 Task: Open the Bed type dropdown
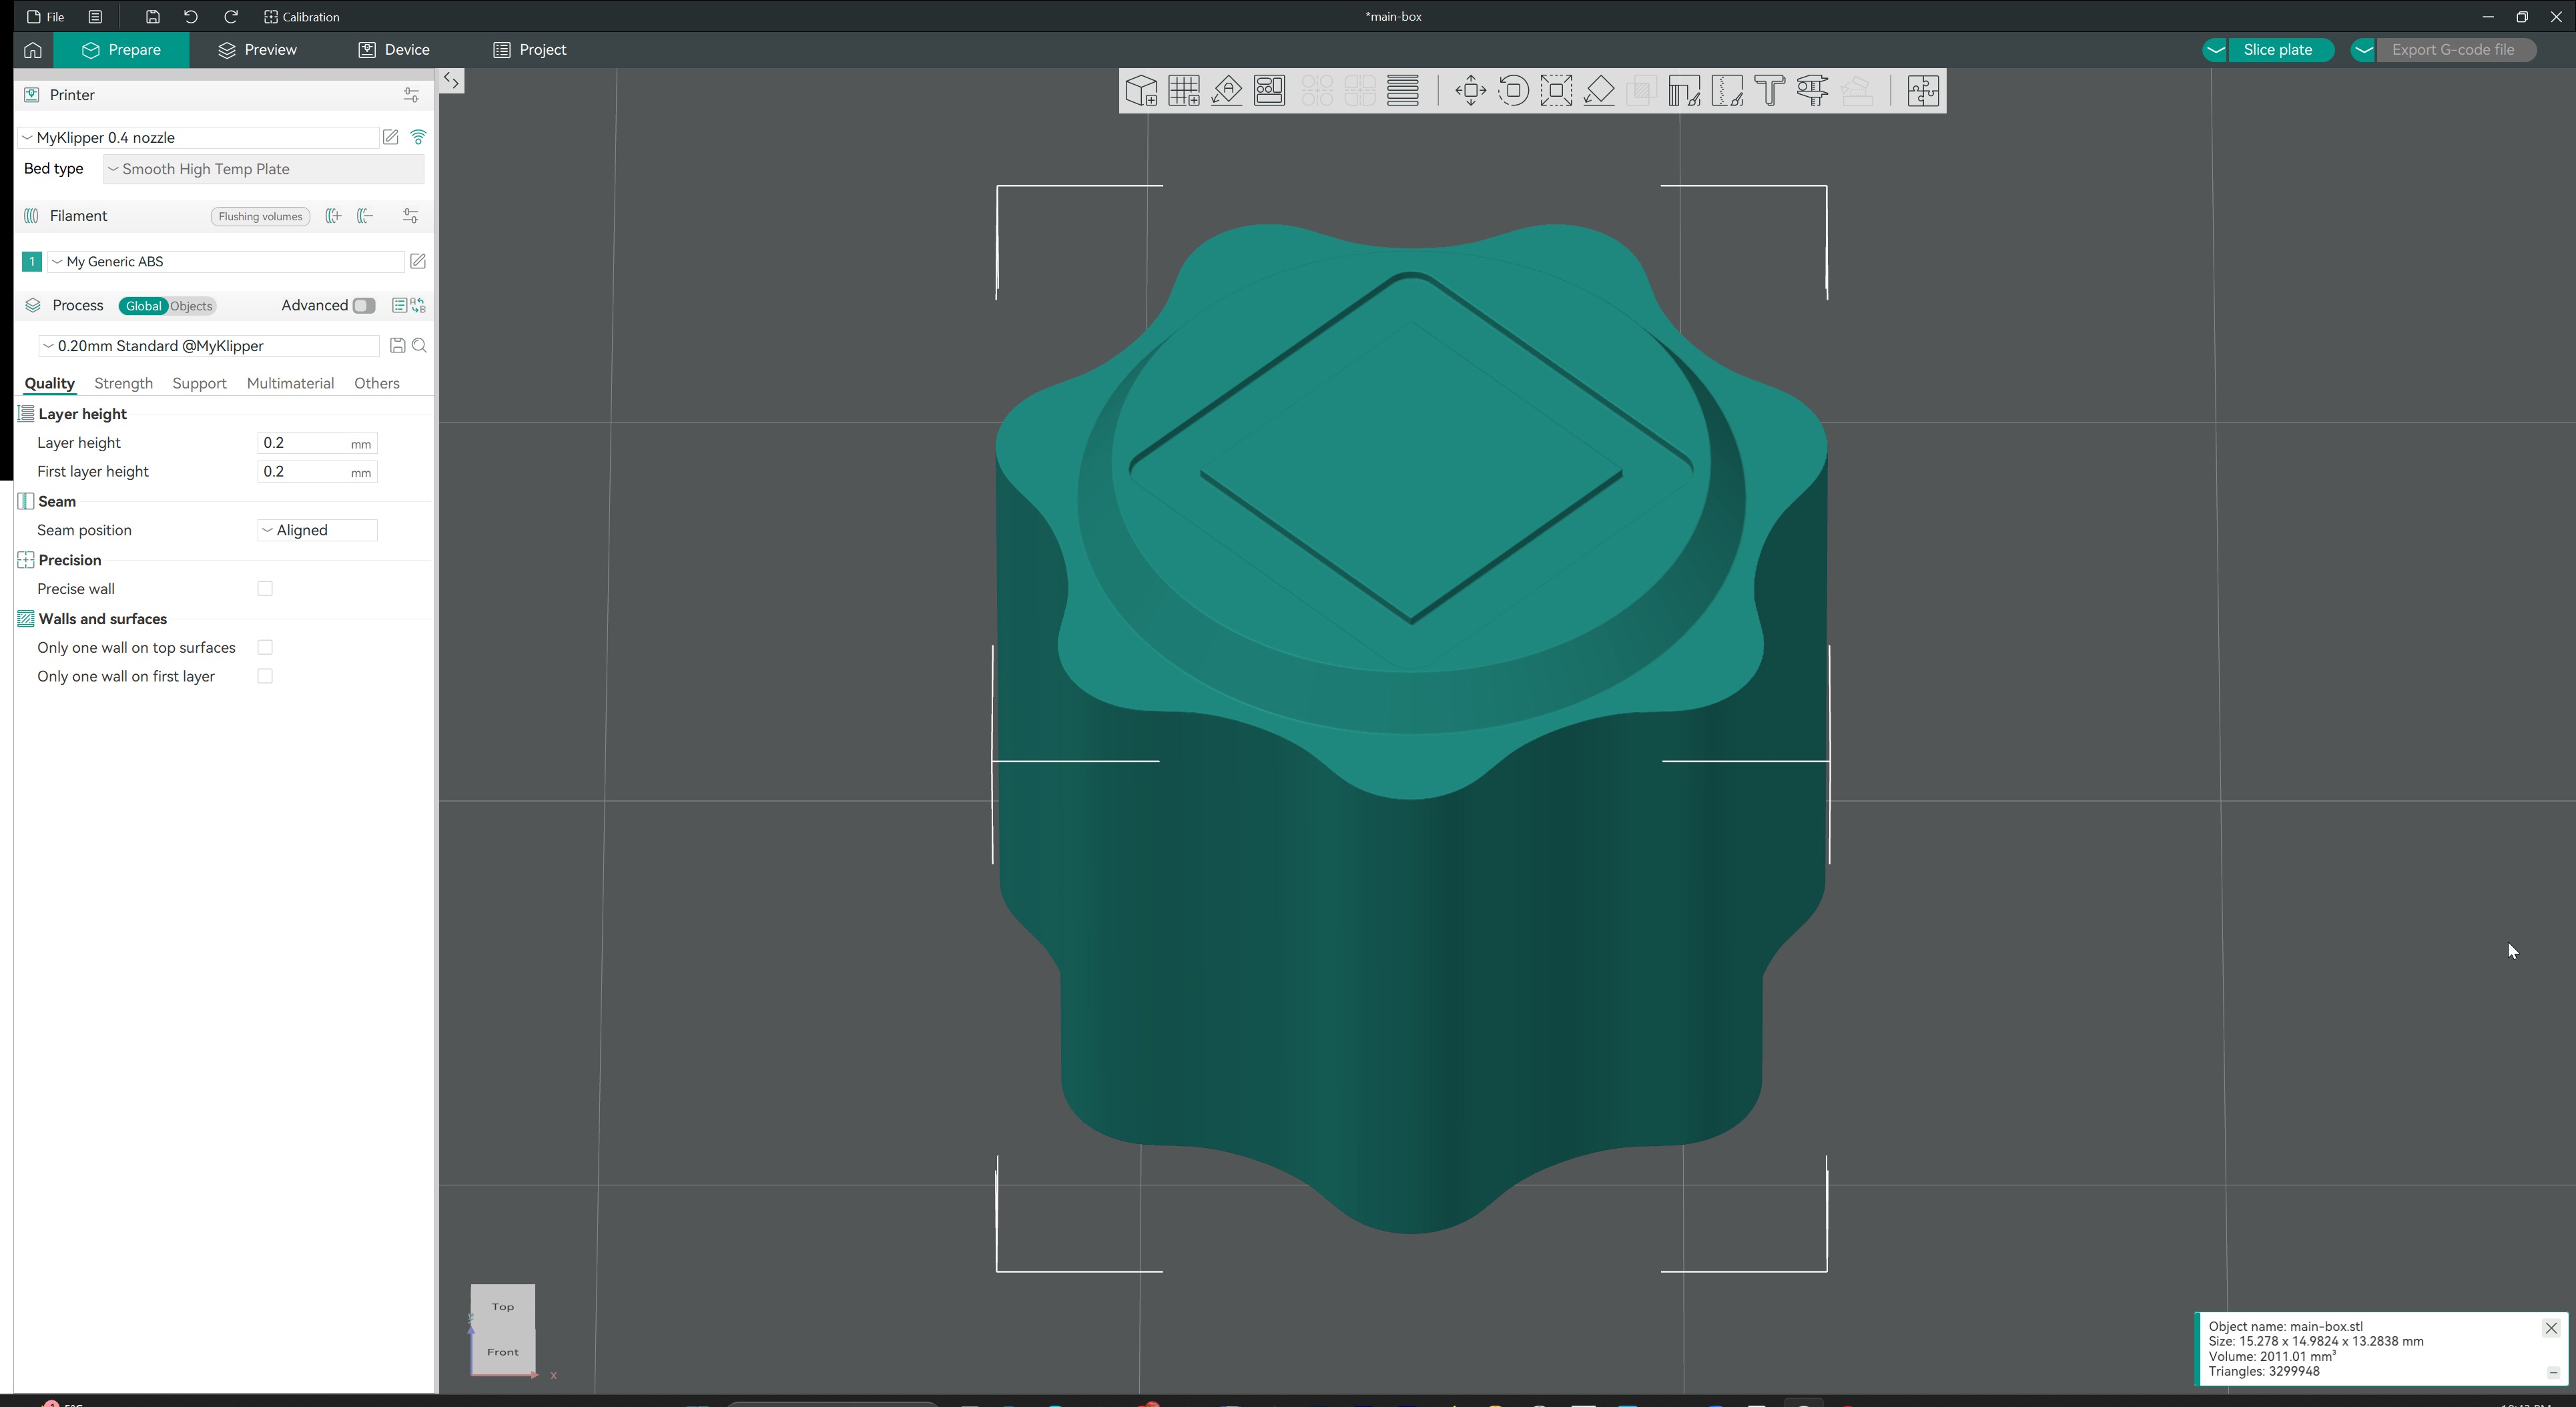[263, 169]
